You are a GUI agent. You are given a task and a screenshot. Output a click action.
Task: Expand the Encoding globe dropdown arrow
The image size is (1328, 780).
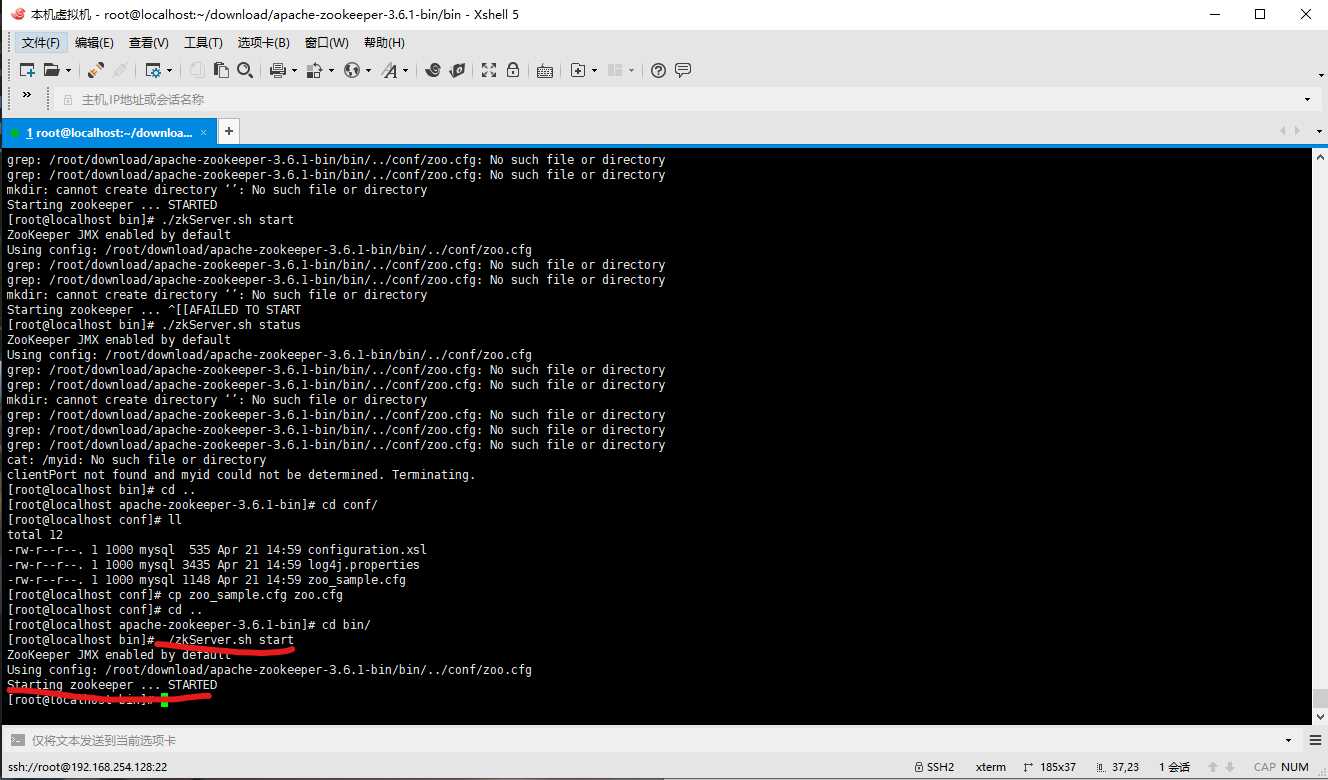tap(368, 70)
